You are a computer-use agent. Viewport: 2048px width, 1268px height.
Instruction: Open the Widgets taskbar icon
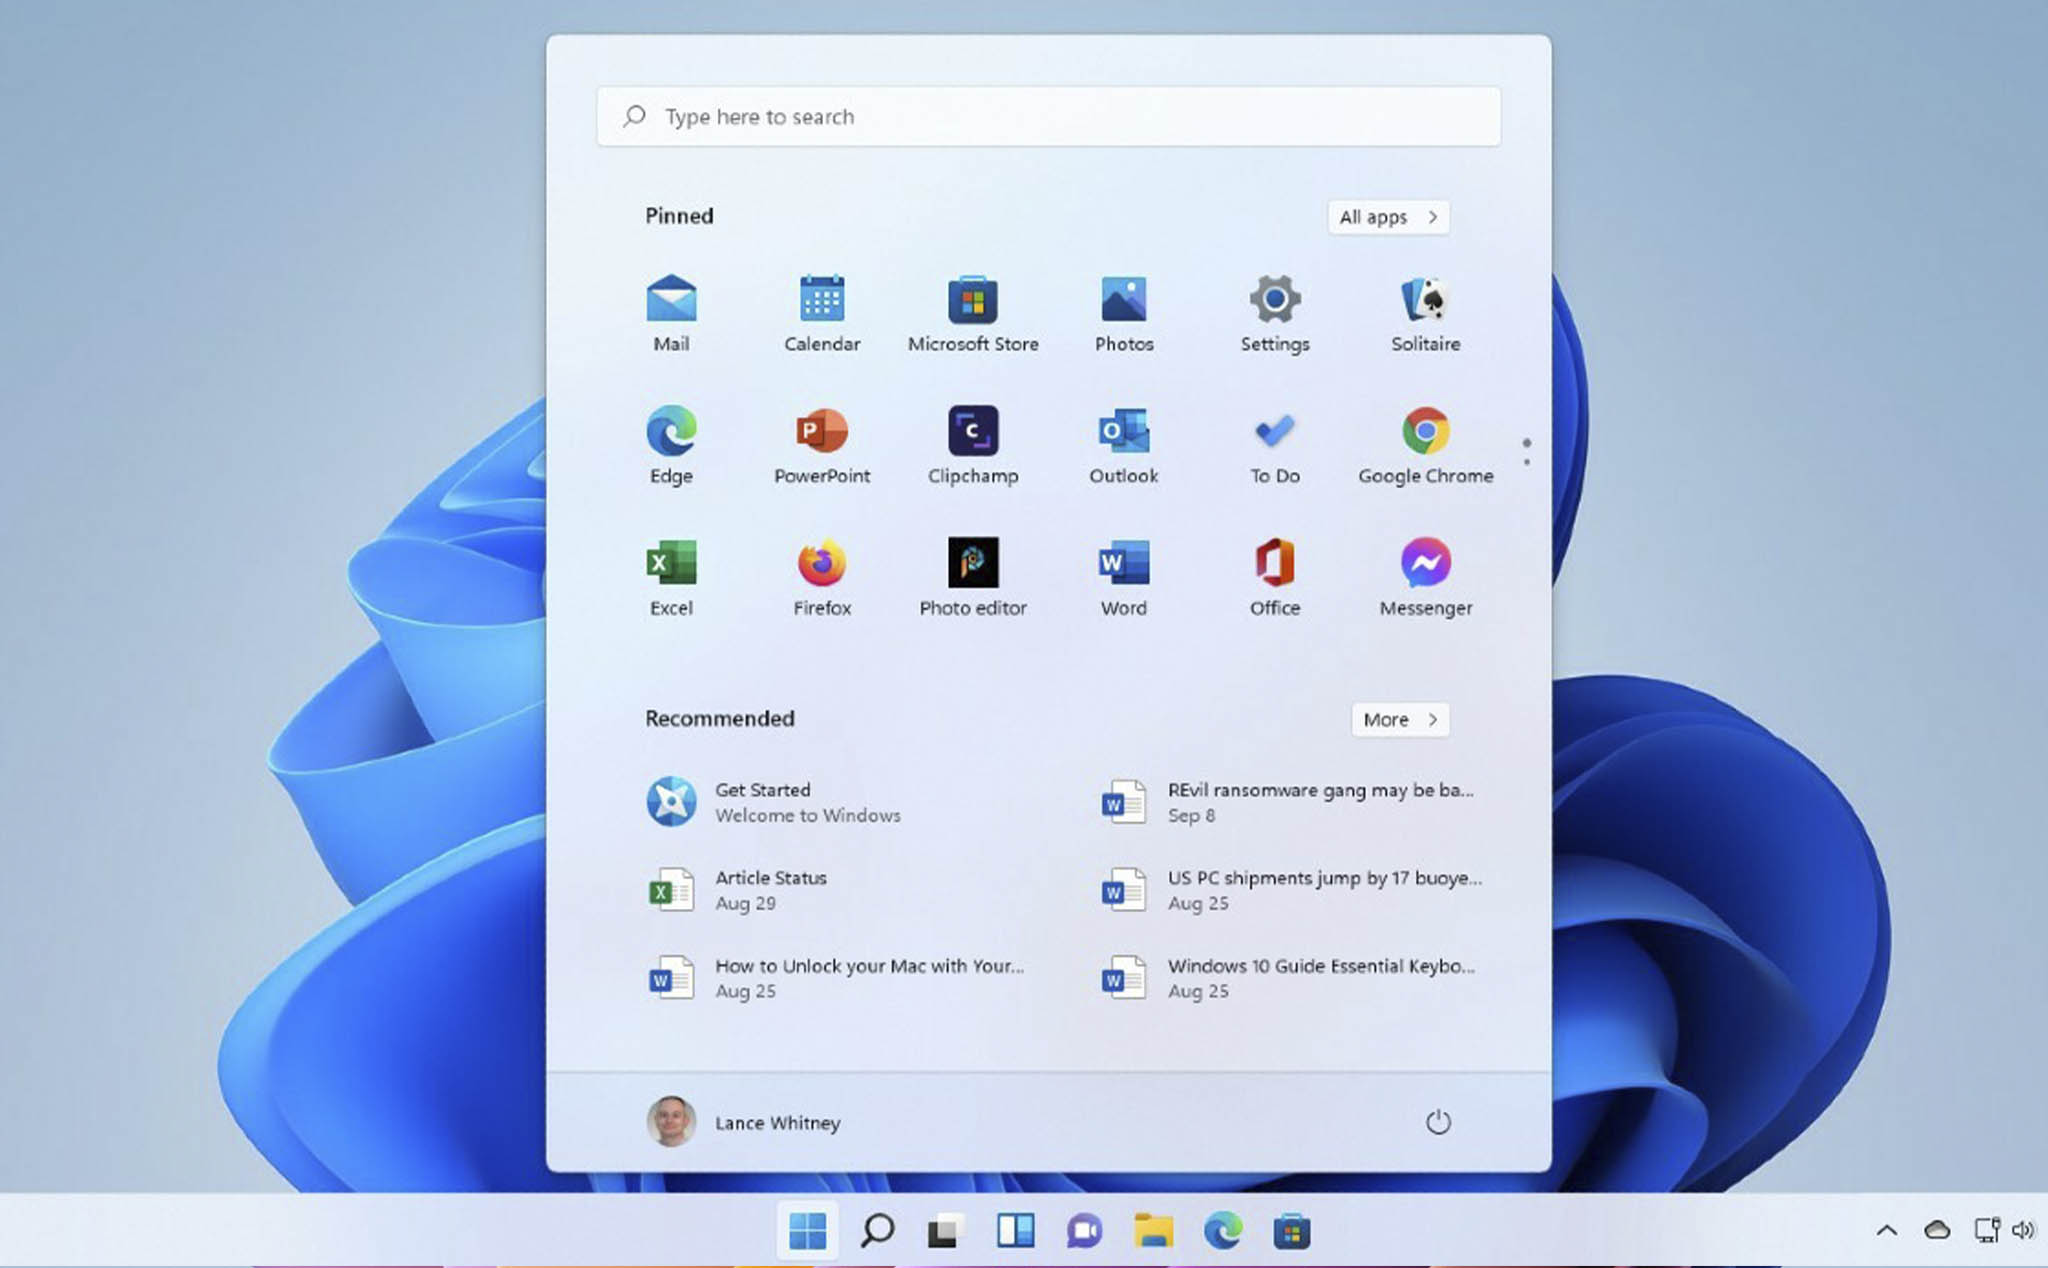(1015, 1231)
